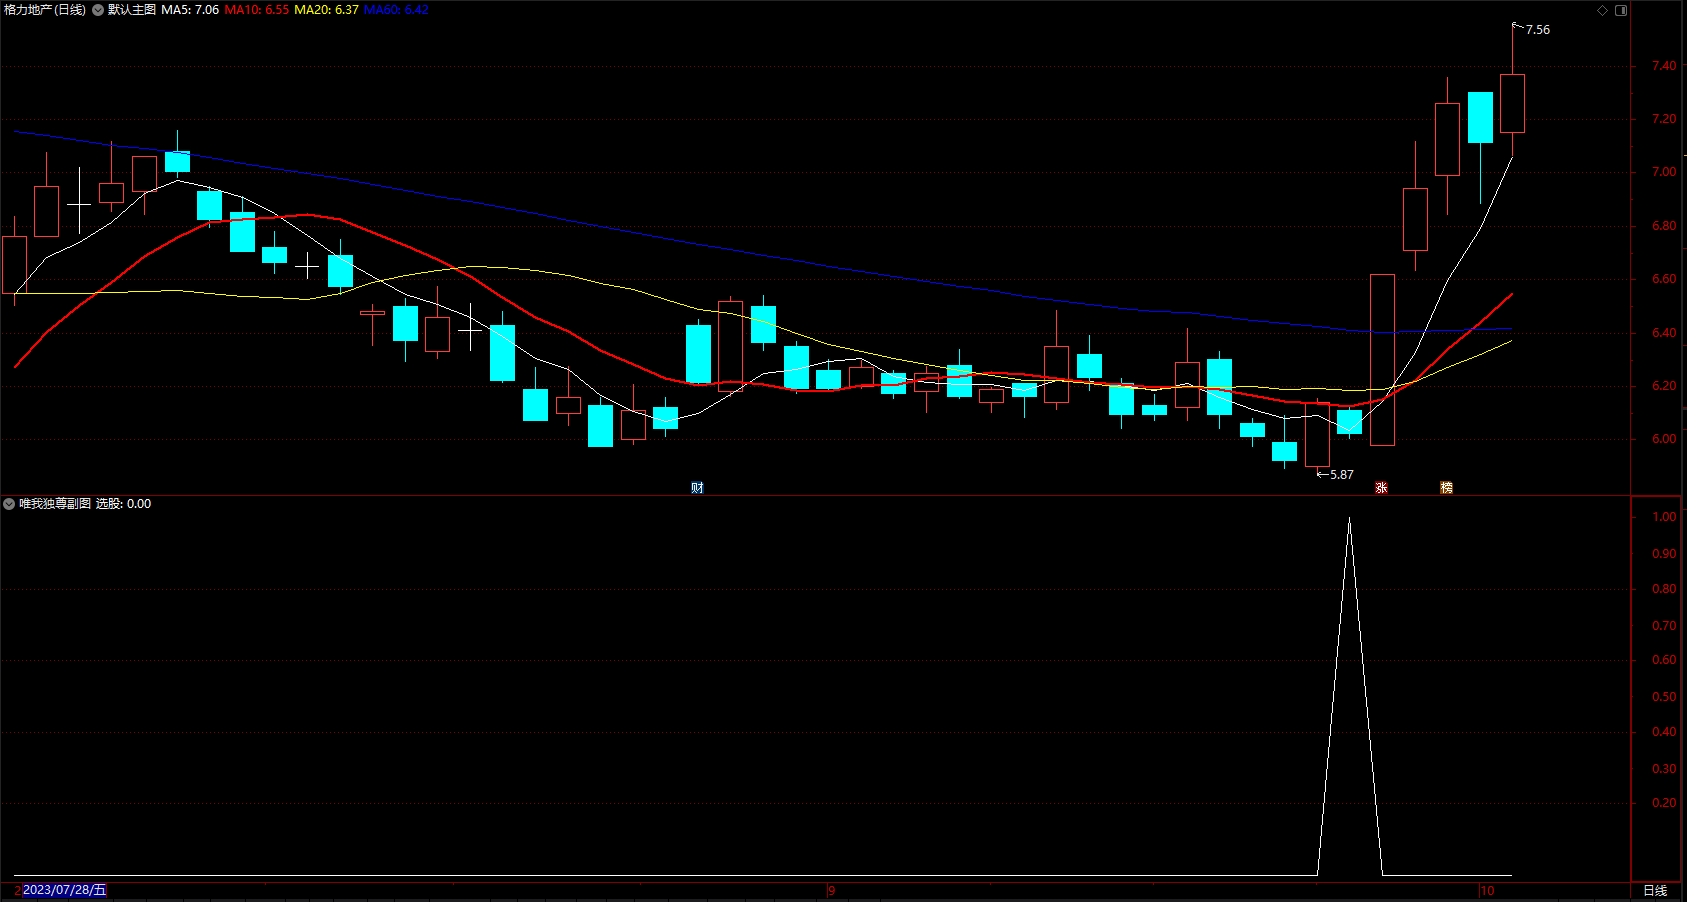1687x902 pixels.
Task: Click the MA10: 6.55 label
Action: (x=257, y=10)
